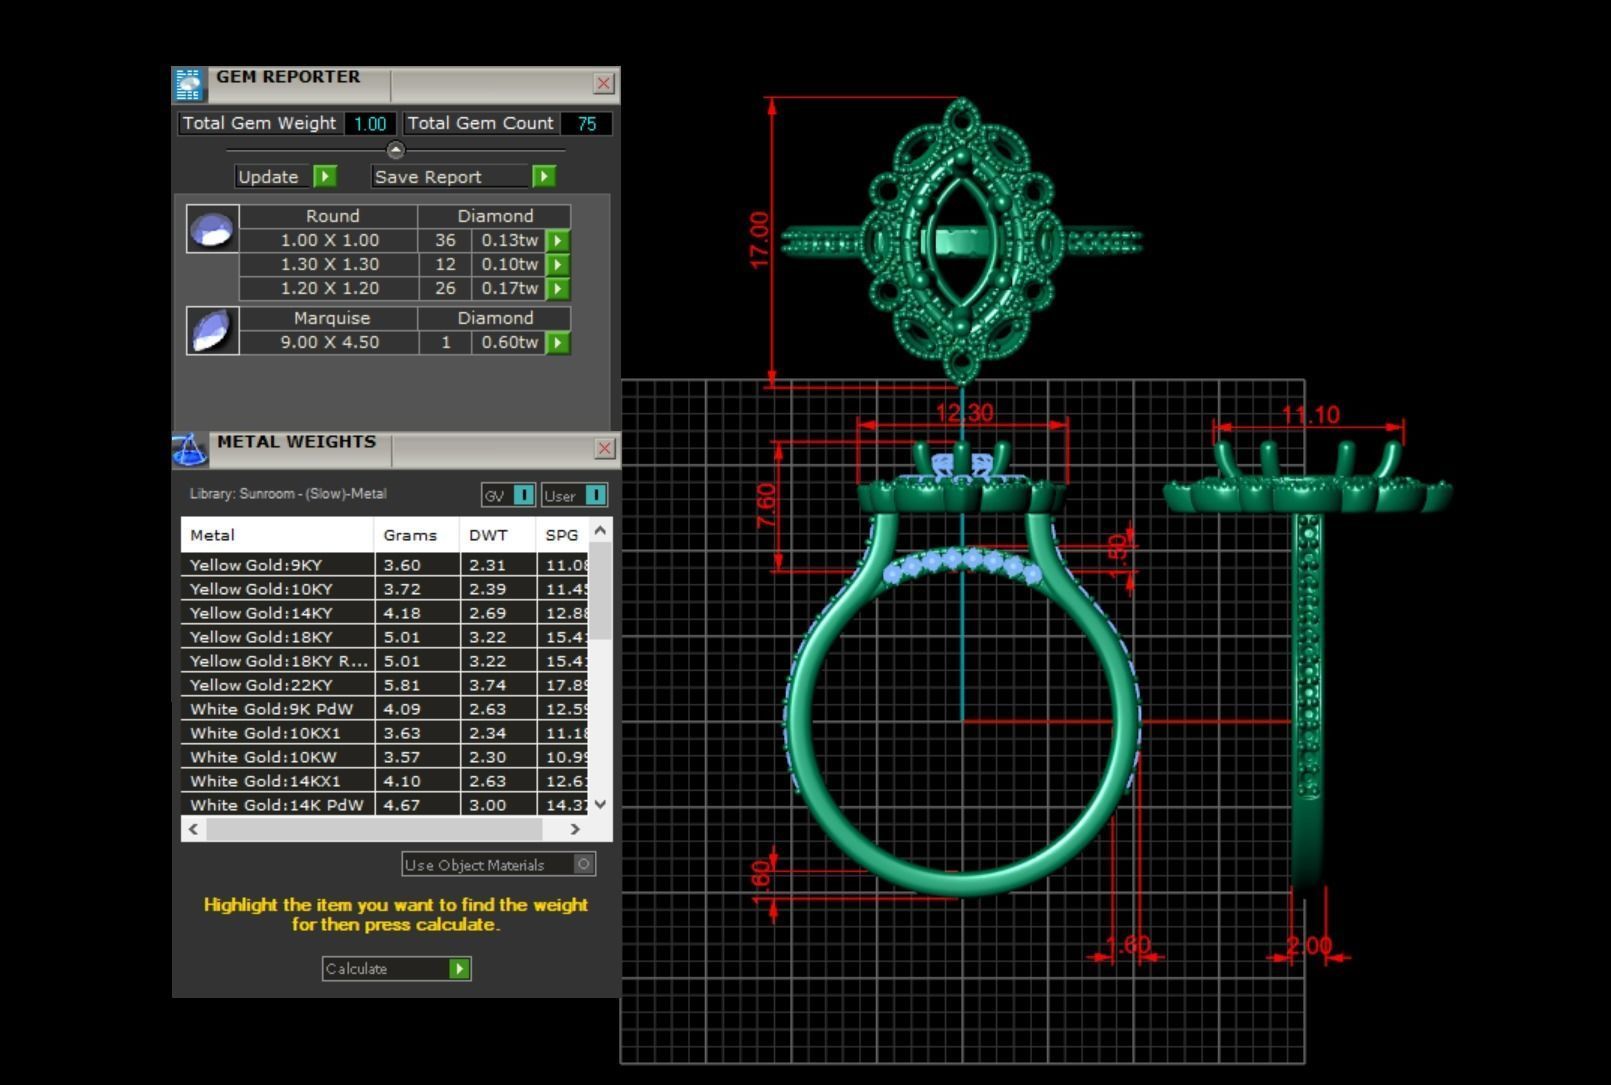This screenshot has height=1085, width=1611.
Task: Toggle the User switch
Action: point(597,494)
